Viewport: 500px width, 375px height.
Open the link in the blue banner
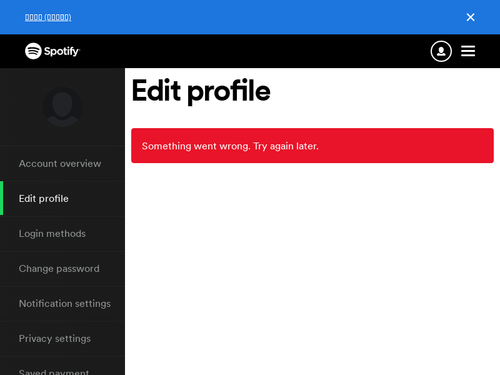pyautogui.click(x=48, y=17)
